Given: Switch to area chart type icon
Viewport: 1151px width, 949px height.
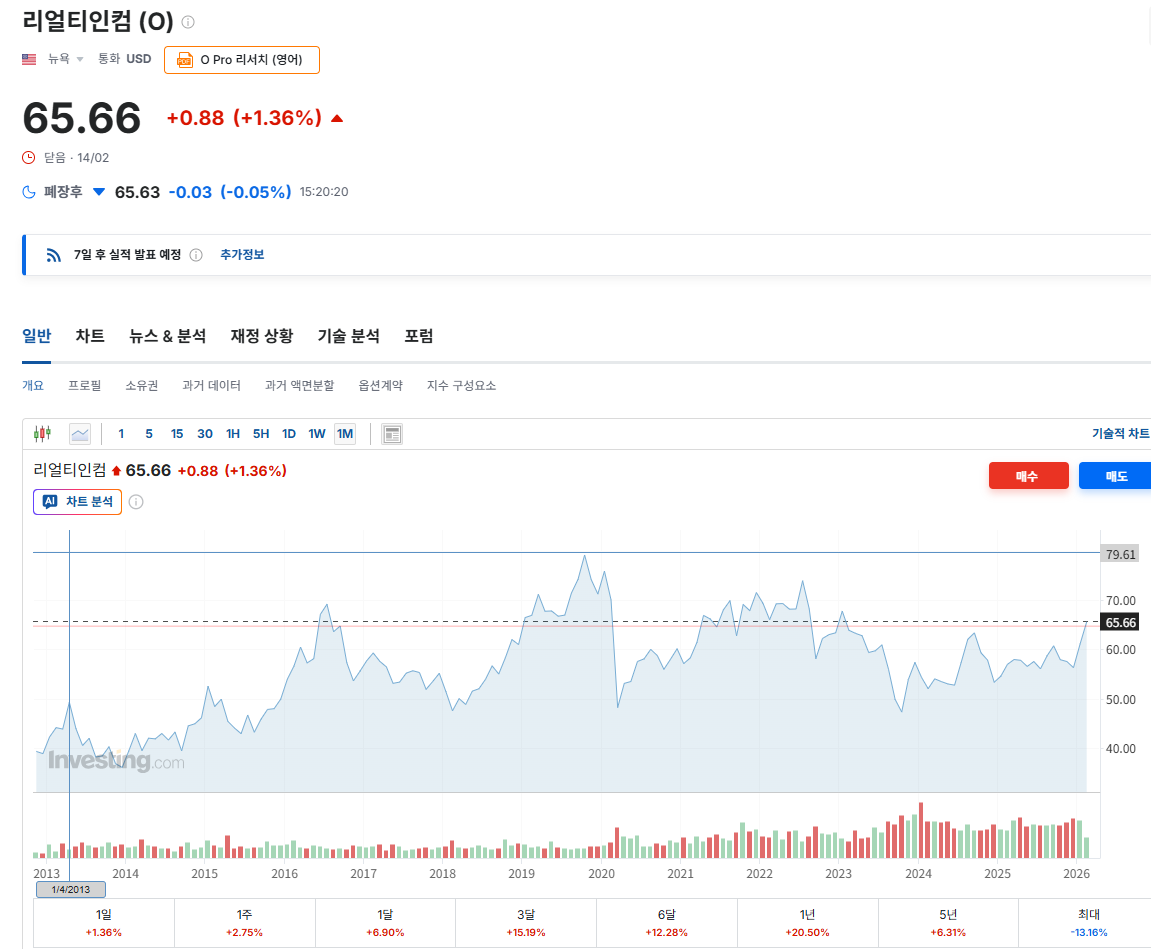Looking at the screenshot, I should click(80, 434).
